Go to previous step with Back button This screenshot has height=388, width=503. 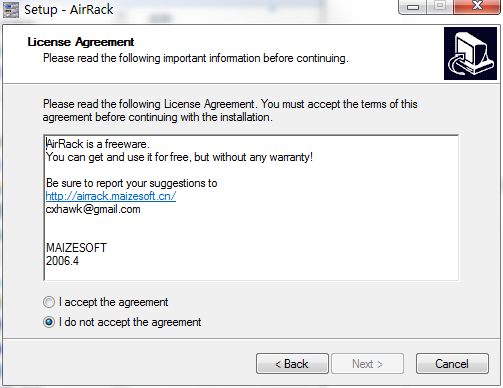292,364
